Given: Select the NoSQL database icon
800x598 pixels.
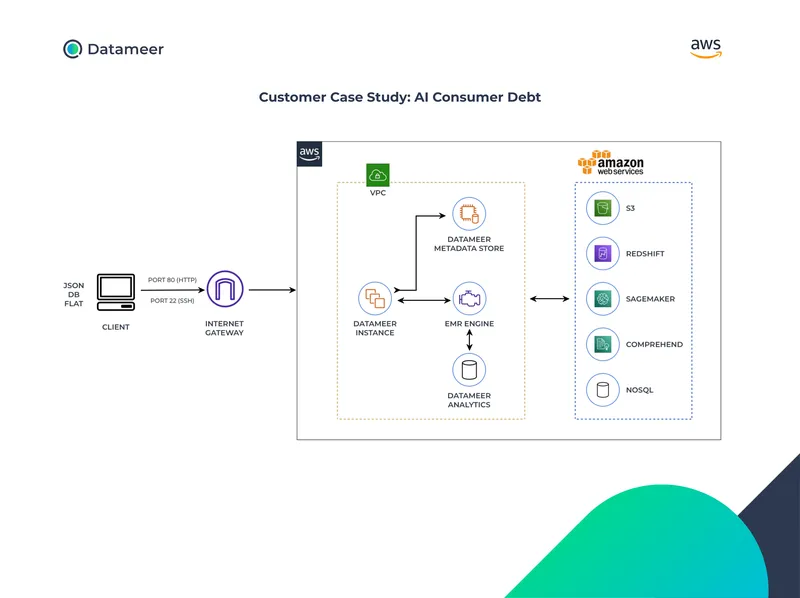Looking at the screenshot, I should click(603, 390).
